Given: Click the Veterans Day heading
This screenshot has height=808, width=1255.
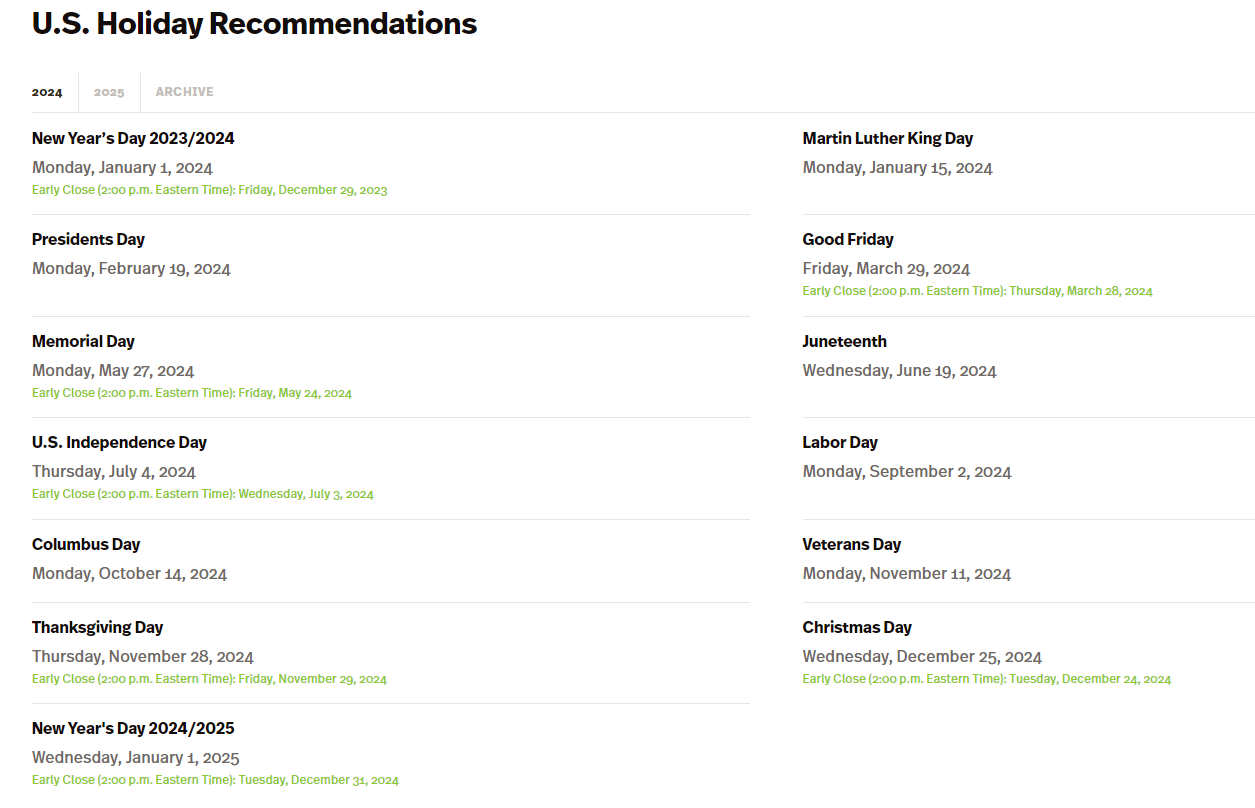Looking at the screenshot, I should click(852, 544).
